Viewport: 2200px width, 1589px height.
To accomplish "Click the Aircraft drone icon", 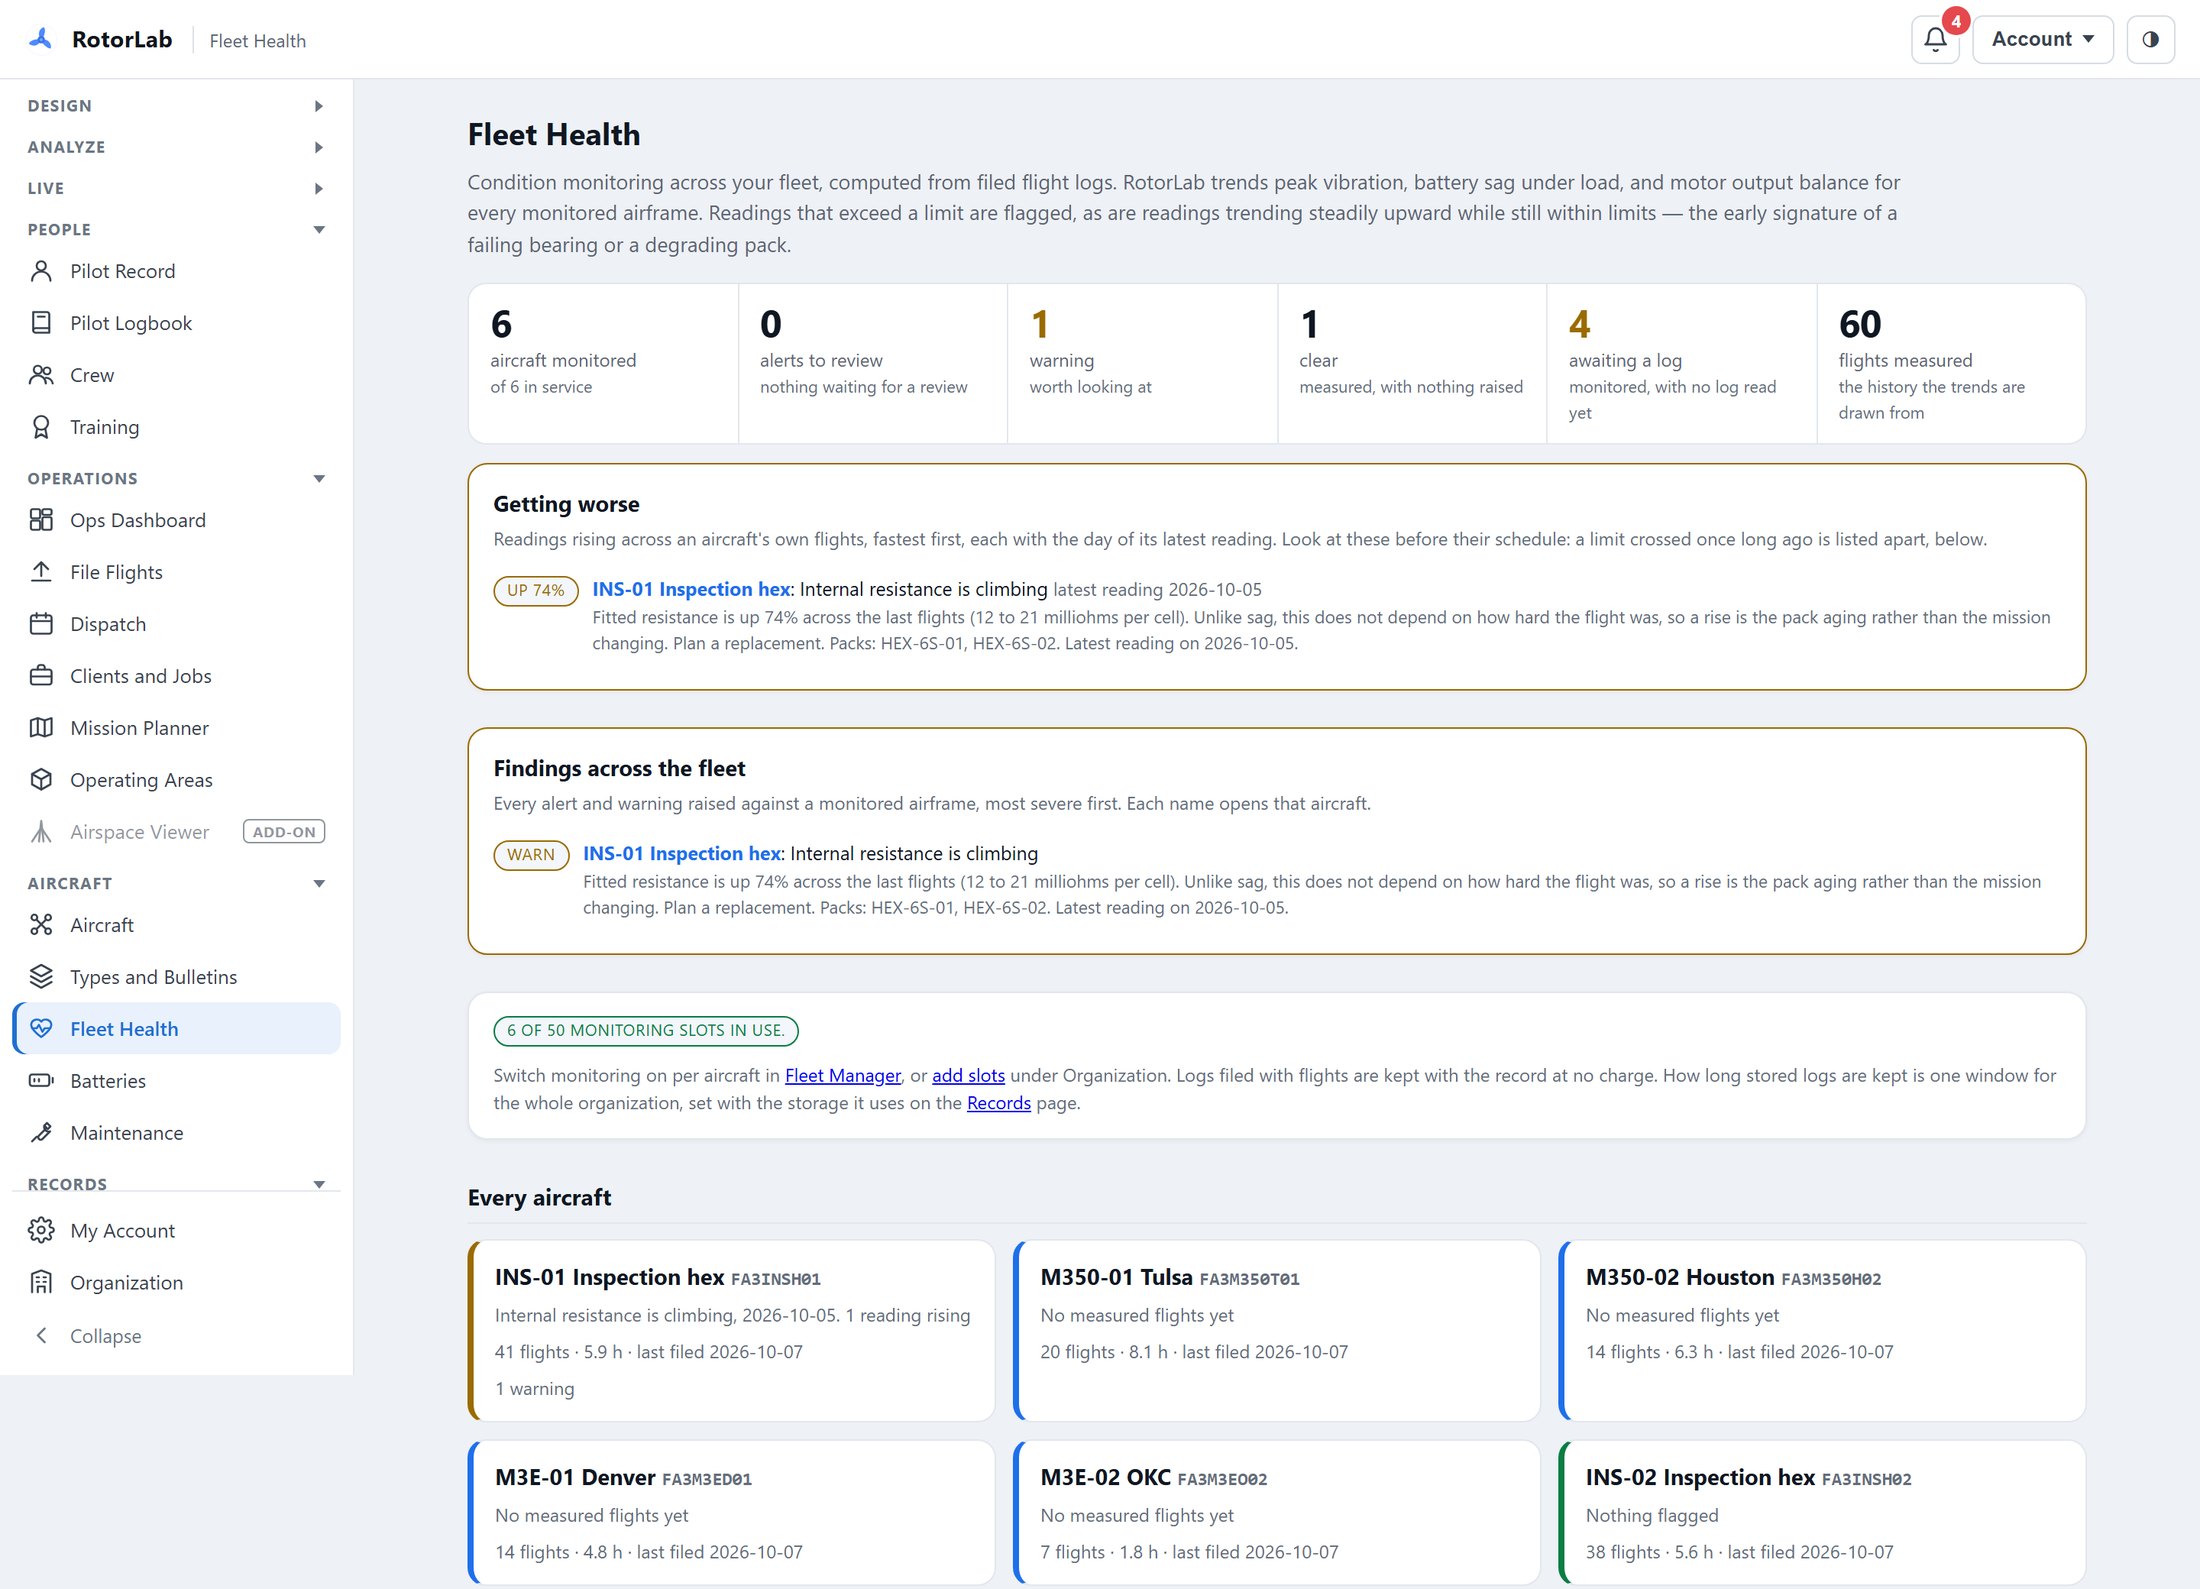I will (41, 925).
